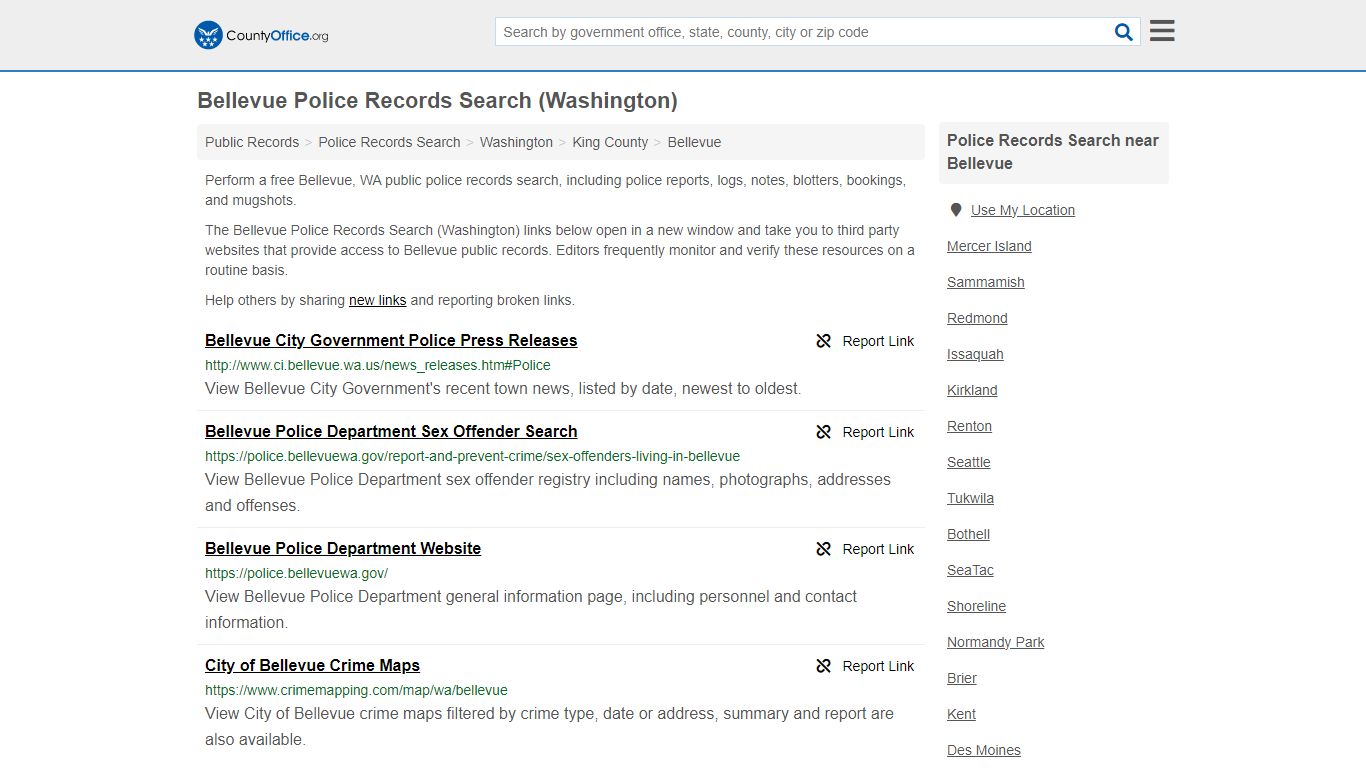Open Bellevue Police Department Website link
1366x768 pixels.
(343, 548)
